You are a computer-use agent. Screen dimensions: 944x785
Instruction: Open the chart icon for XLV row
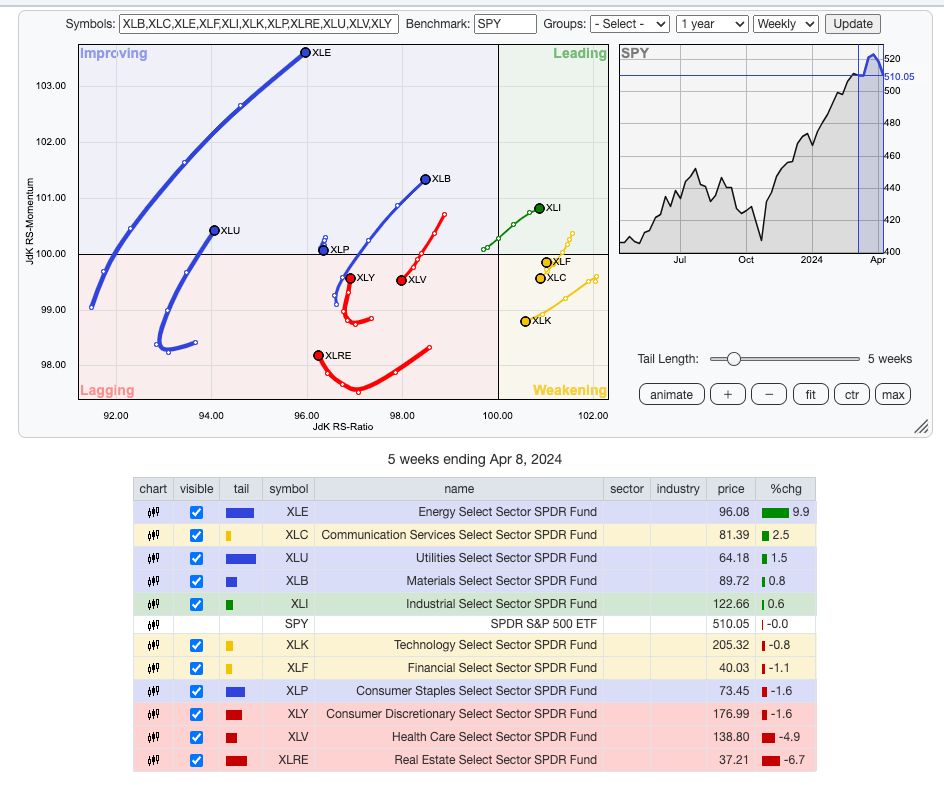[x=154, y=737]
